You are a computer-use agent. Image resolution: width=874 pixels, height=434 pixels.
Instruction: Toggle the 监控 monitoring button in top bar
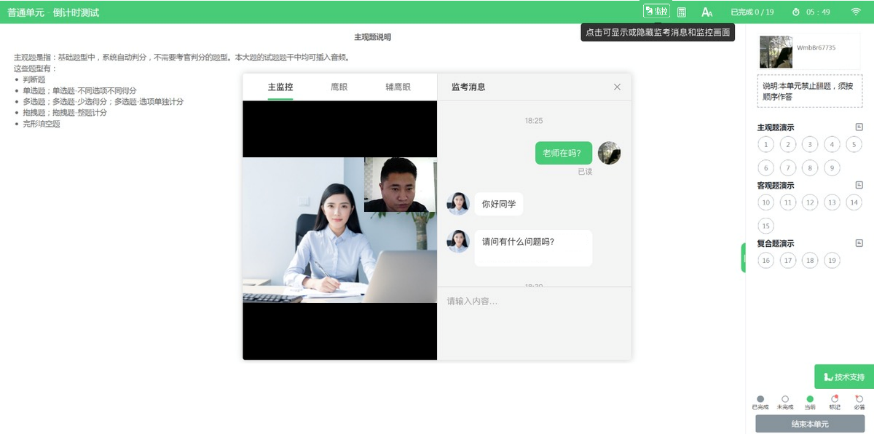pos(656,11)
